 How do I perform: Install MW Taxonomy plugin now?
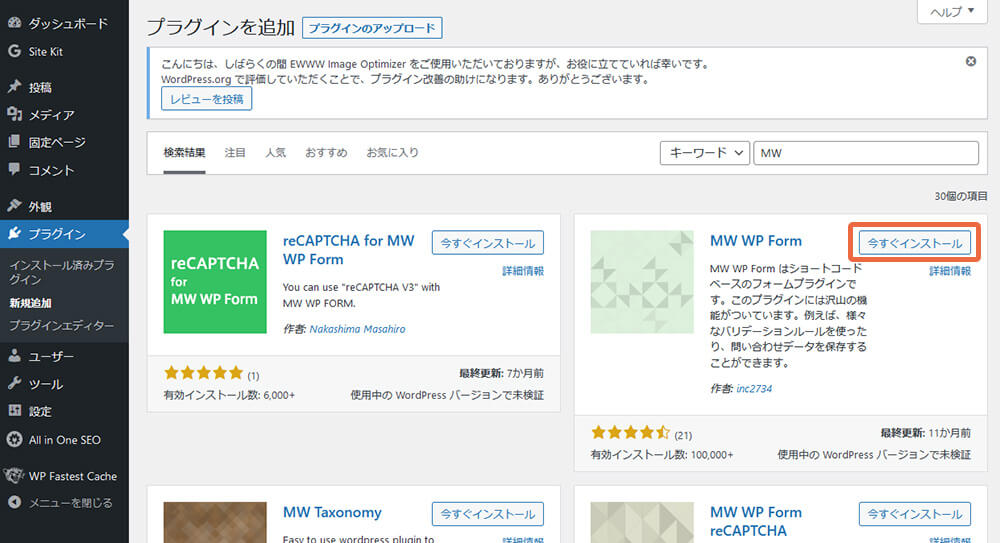click(x=488, y=514)
